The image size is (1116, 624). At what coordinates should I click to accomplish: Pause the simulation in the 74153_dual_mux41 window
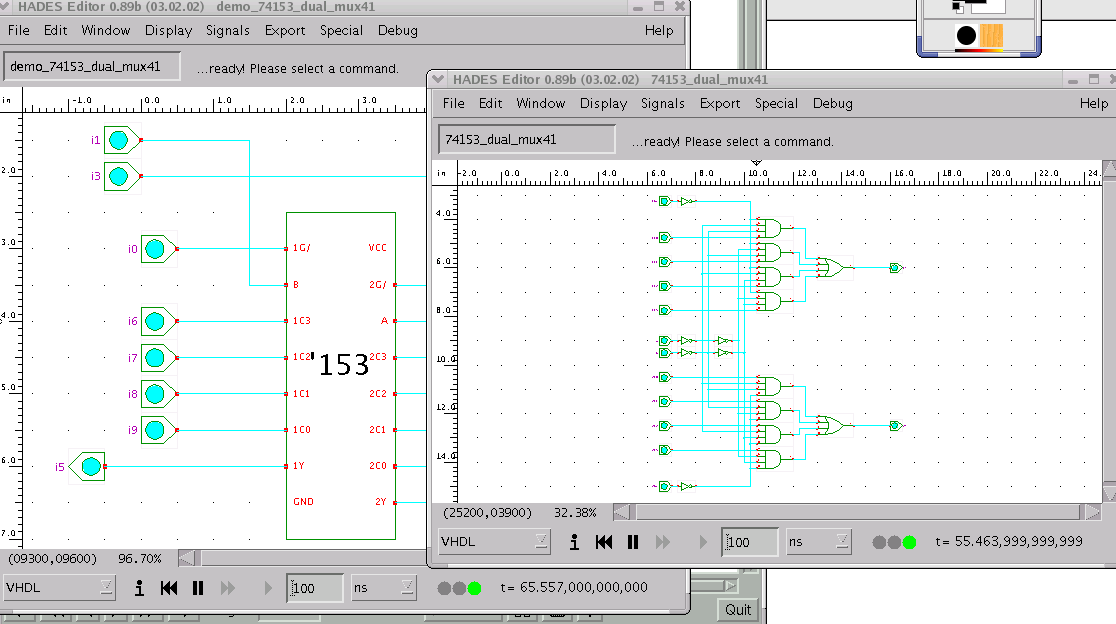point(633,542)
